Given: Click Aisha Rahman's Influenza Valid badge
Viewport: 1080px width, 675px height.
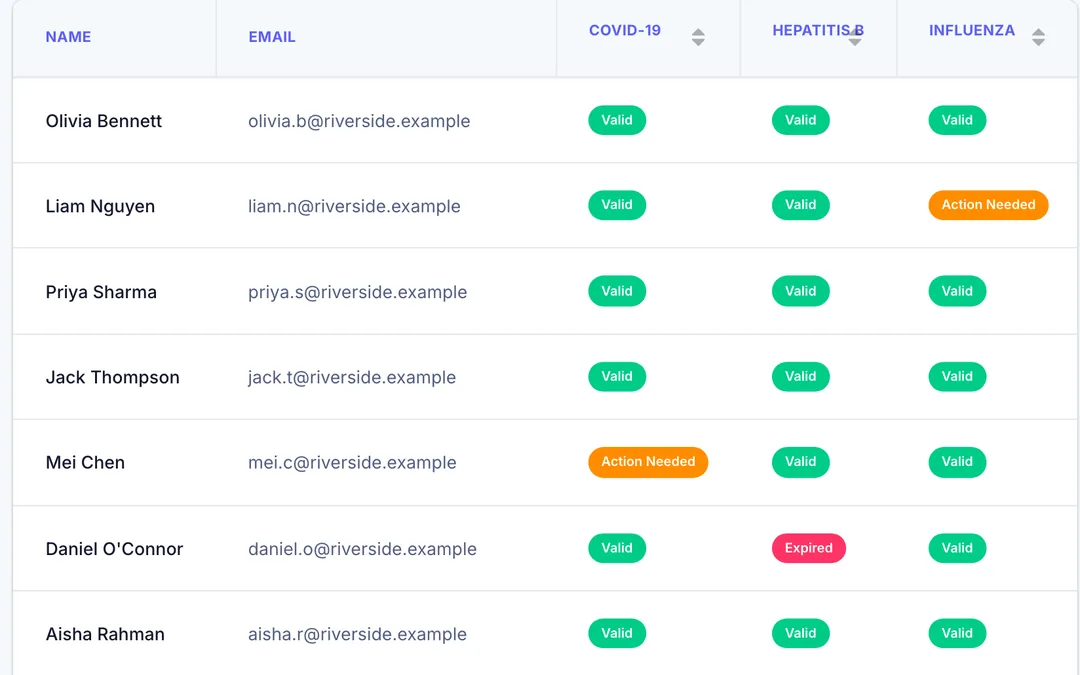Looking at the screenshot, I should click(957, 634).
